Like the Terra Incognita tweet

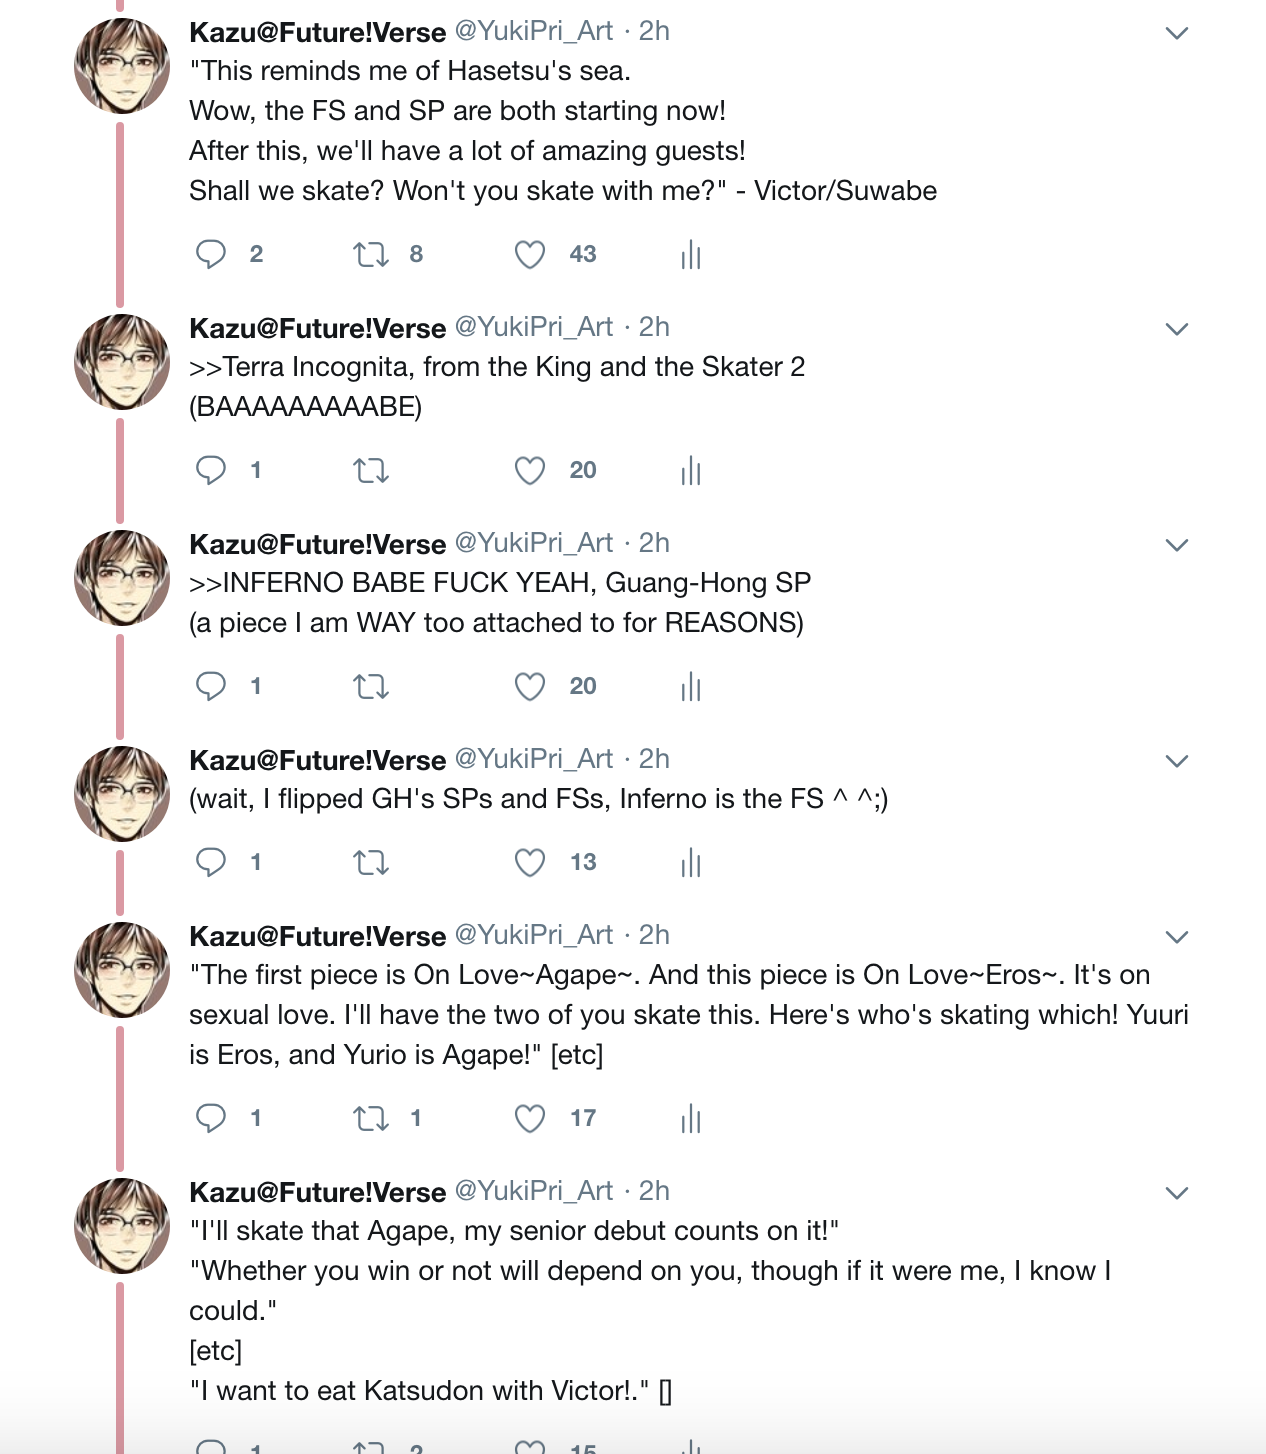[530, 470]
